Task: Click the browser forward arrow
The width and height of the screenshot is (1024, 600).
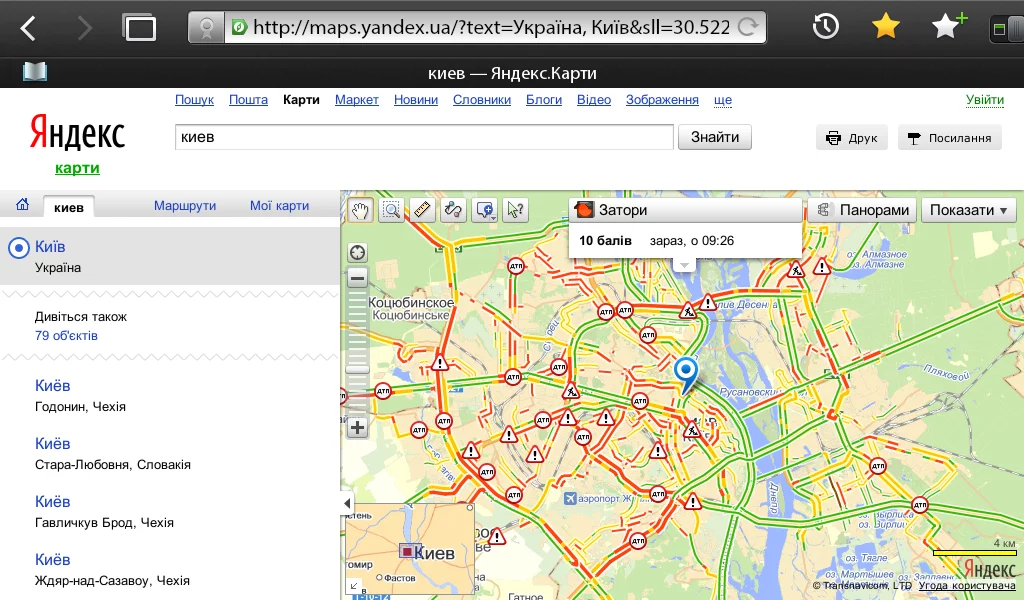Action: (84, 28)
